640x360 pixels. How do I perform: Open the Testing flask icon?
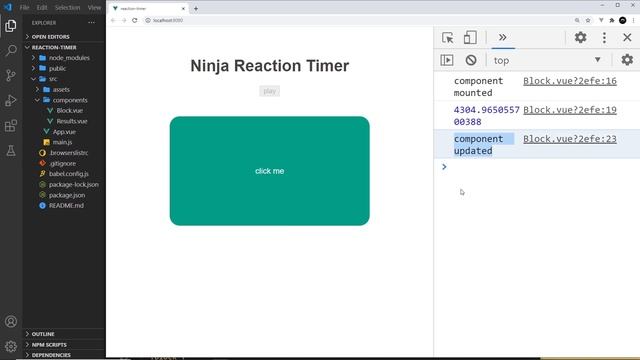(x=11, y=151)
